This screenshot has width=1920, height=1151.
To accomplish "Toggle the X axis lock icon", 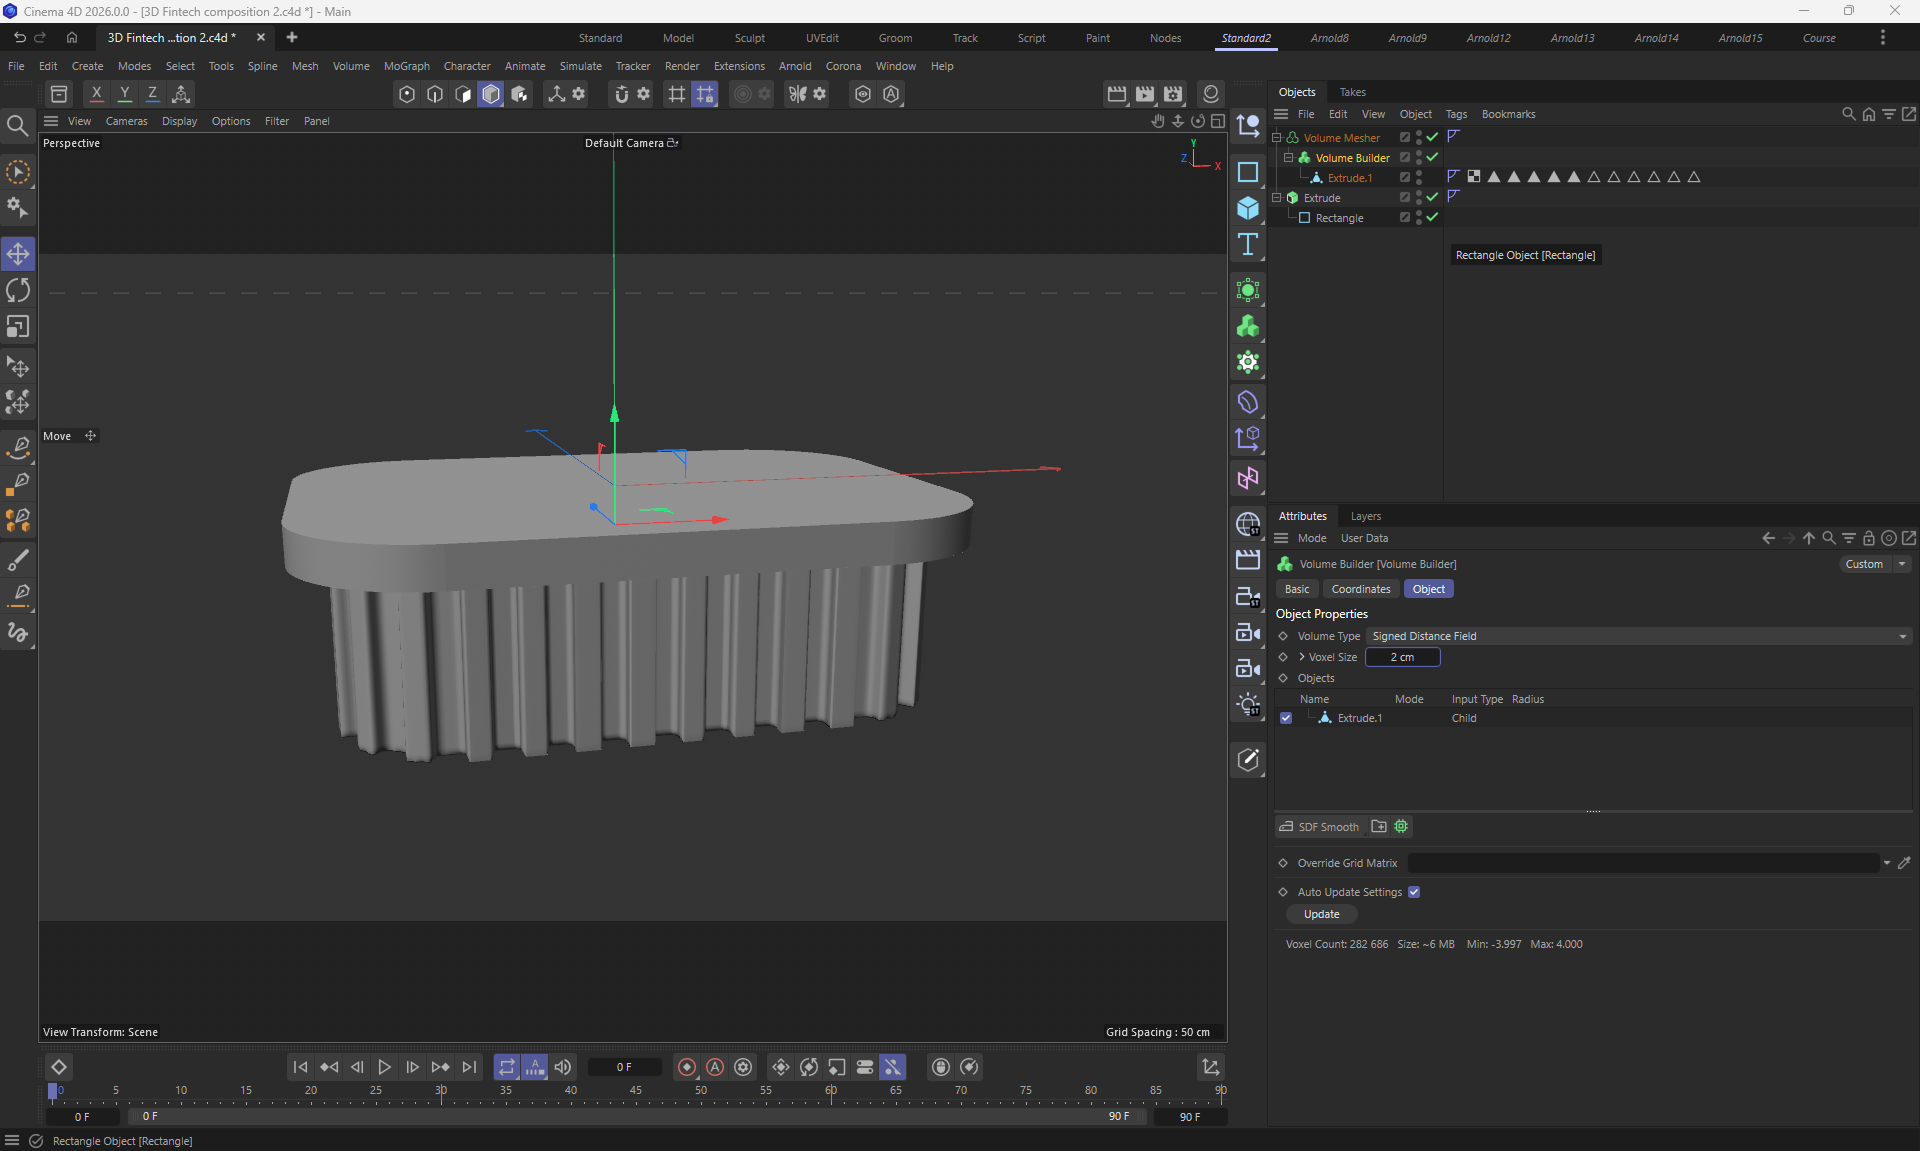I will click(x=96, y=94).
